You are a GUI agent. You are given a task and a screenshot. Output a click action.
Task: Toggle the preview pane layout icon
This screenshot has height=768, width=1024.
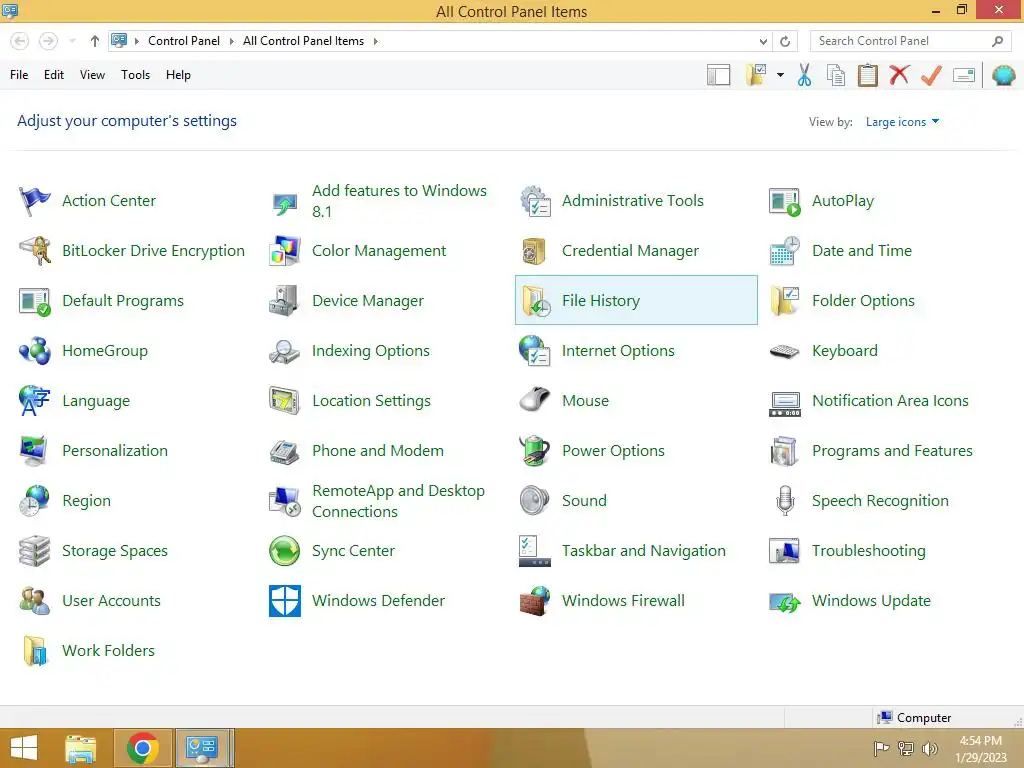click(718, 75)
